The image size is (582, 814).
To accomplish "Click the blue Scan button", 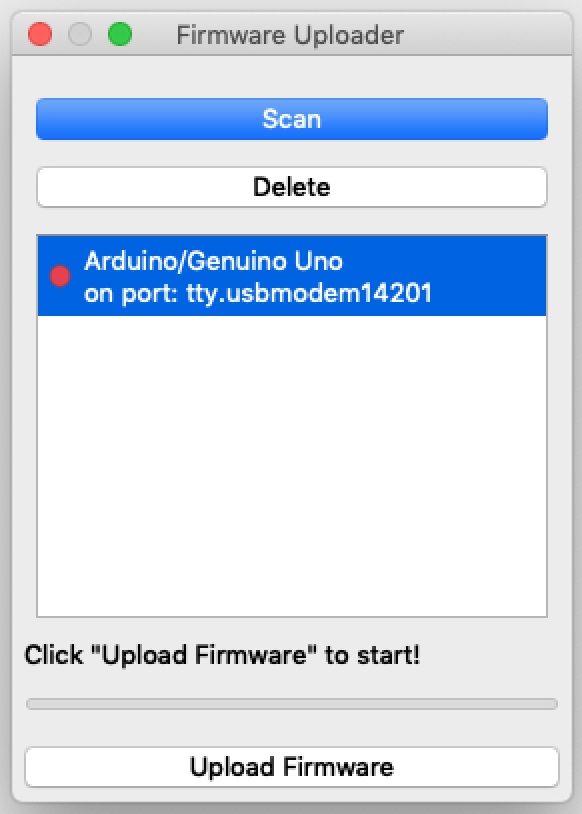I will 292,119.
